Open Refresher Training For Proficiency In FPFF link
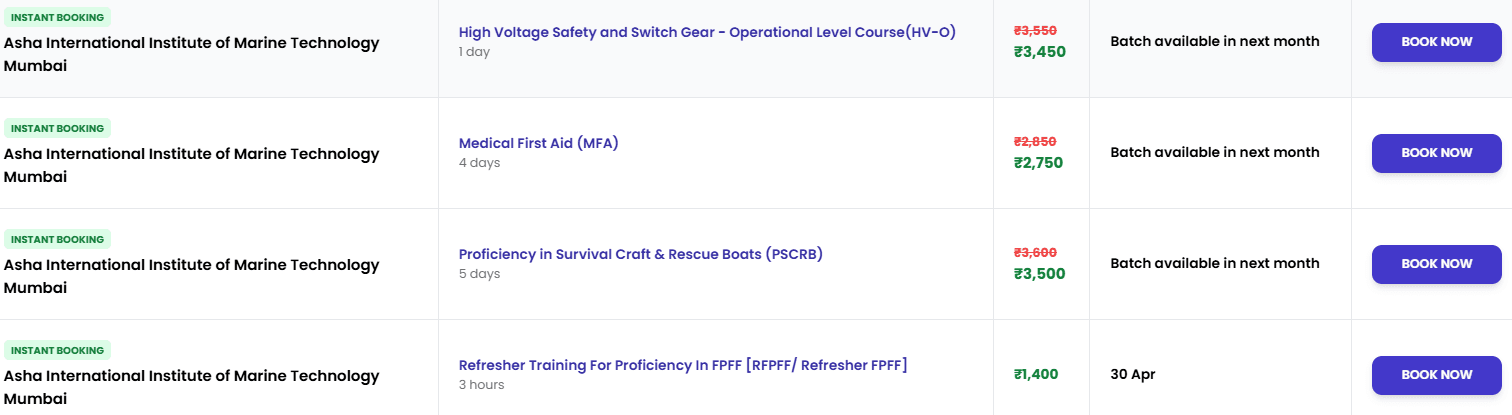Viewport: 1512px width, 415px height. pyautogui.click(x=683, y=365)
